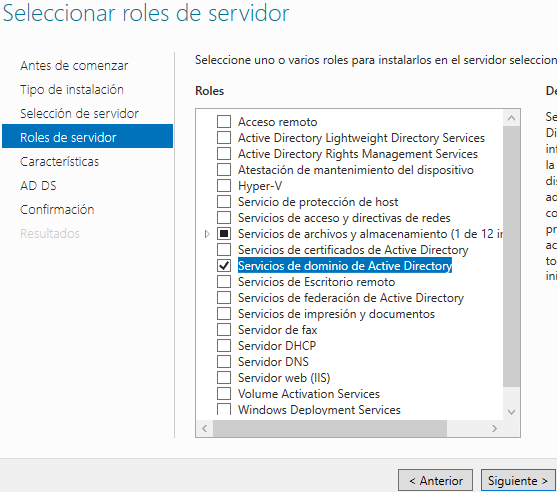
Task: Go to Tipo de instalación step
Action: (72, 90)
